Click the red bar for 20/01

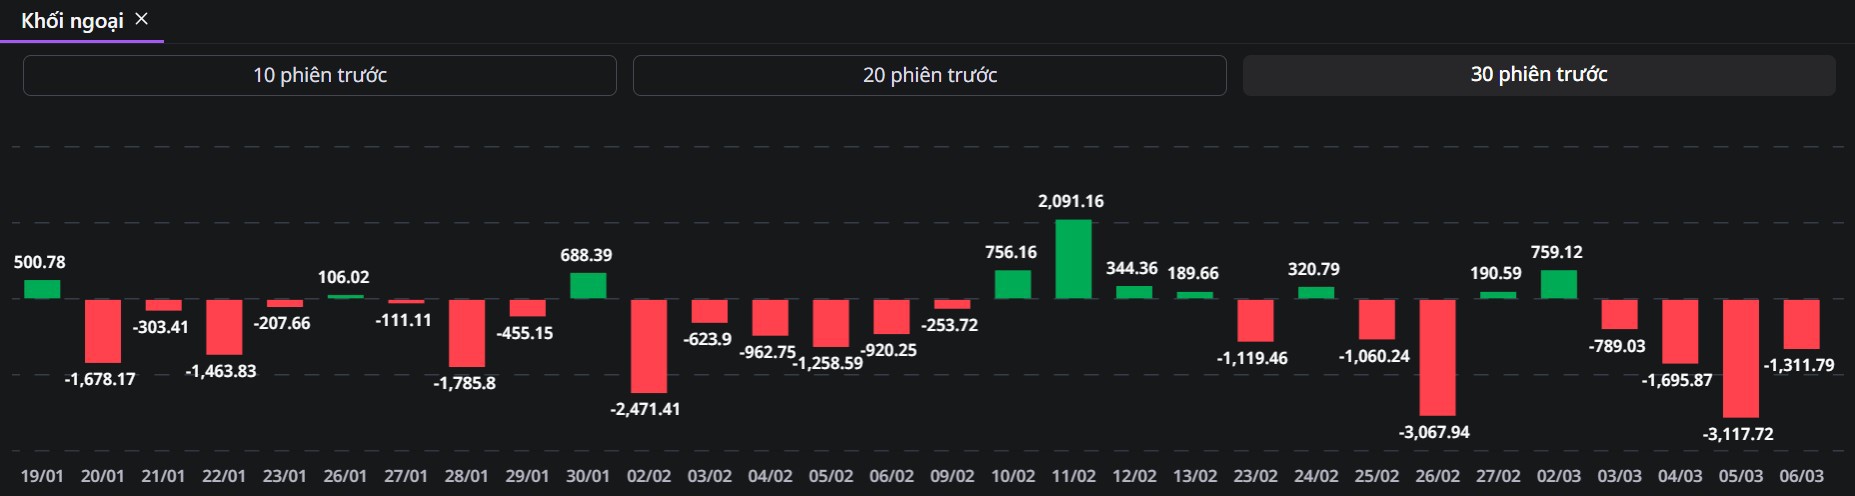[102, 330]
